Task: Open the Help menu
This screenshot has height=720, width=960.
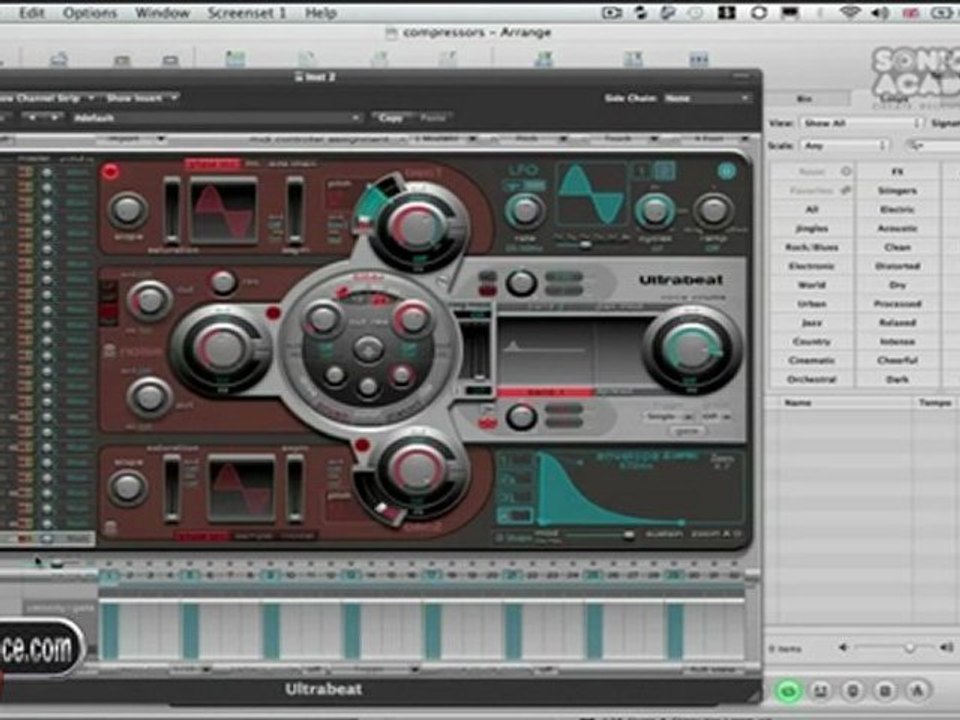Action: [321, 13]
